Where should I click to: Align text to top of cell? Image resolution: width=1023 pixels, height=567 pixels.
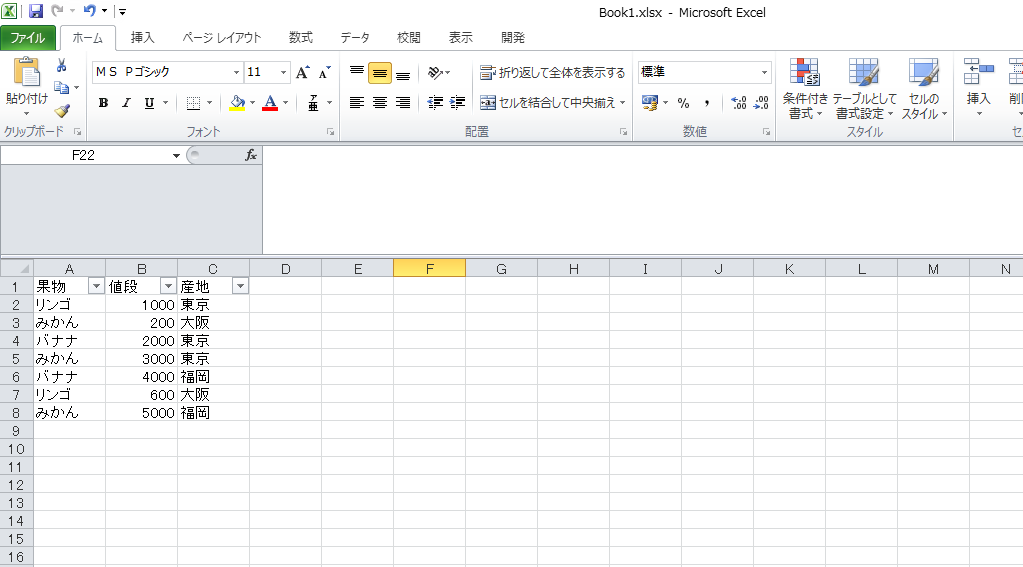[357, 72]
